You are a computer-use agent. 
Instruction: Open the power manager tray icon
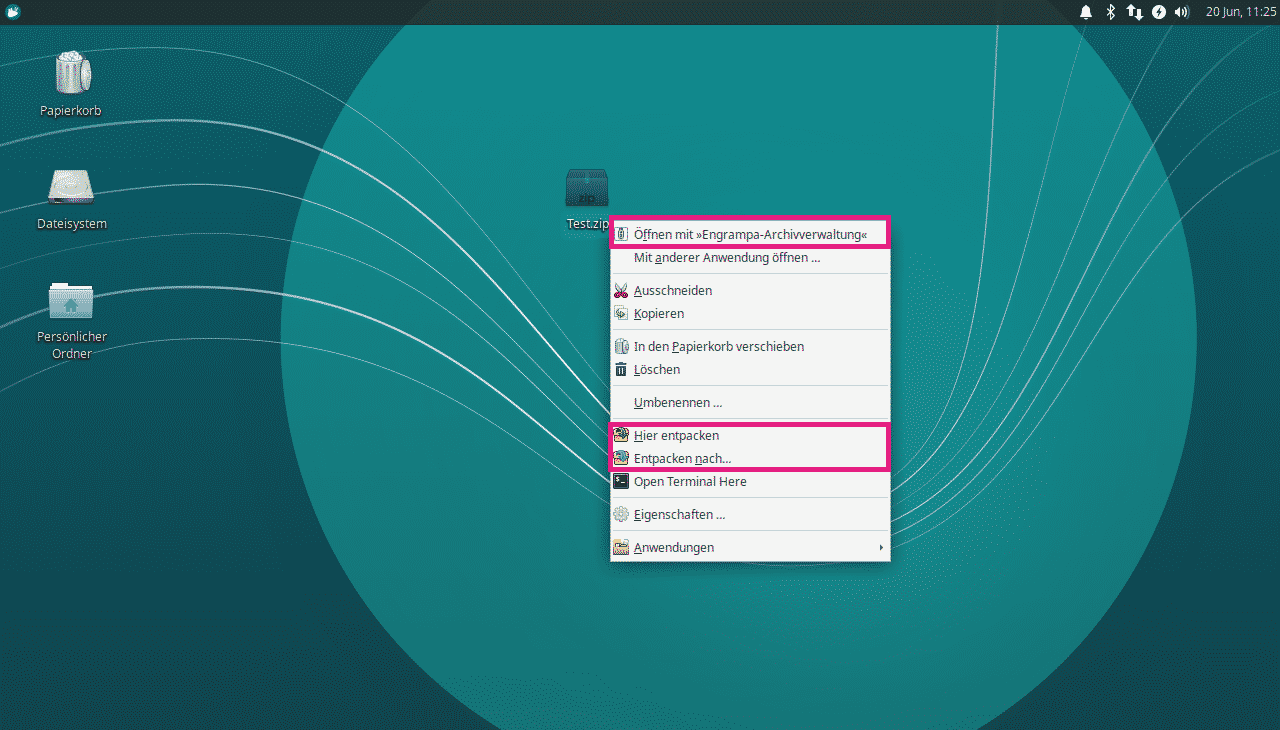click(x=1159, y=12)
